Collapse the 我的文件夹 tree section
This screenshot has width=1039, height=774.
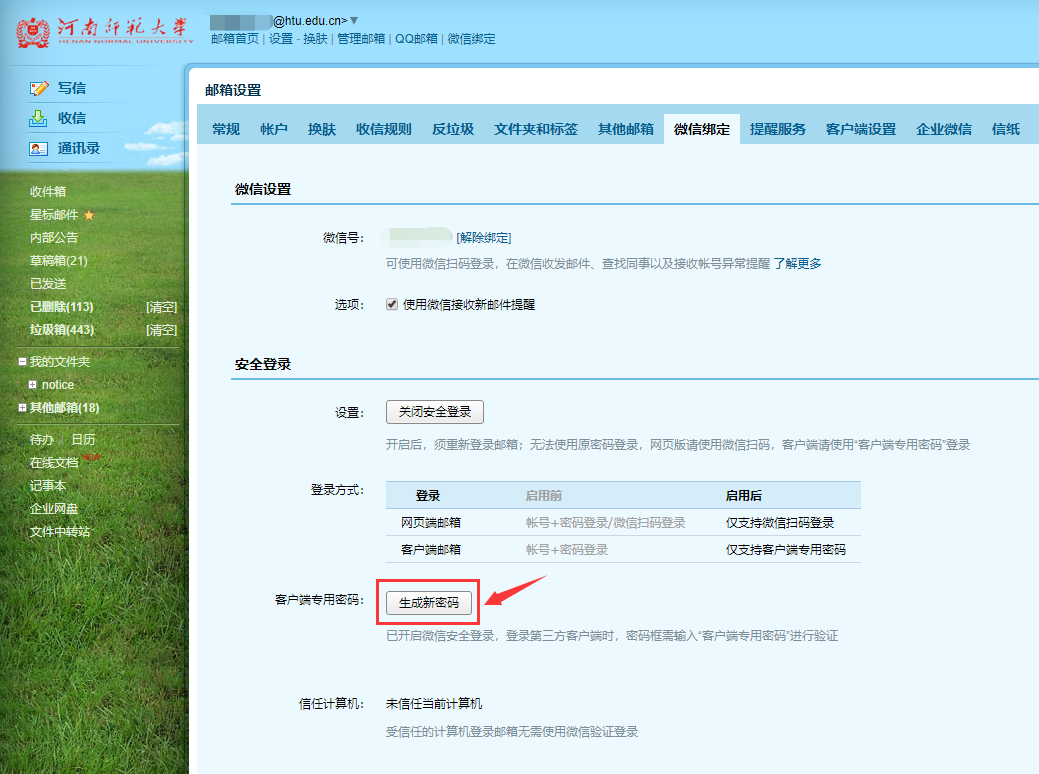[x=22, y=362]
